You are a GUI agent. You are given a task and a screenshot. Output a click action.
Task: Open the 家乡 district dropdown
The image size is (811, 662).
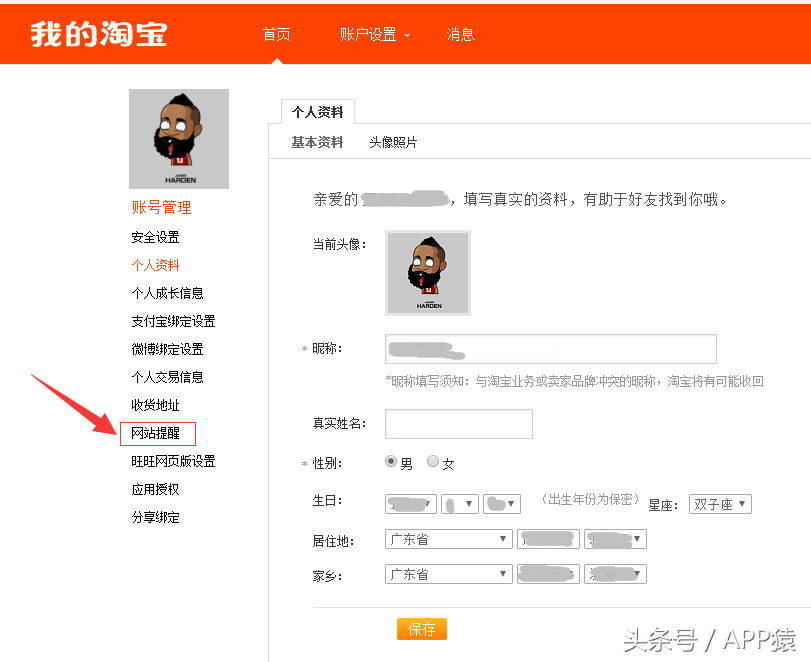click(x=615, y=574)
